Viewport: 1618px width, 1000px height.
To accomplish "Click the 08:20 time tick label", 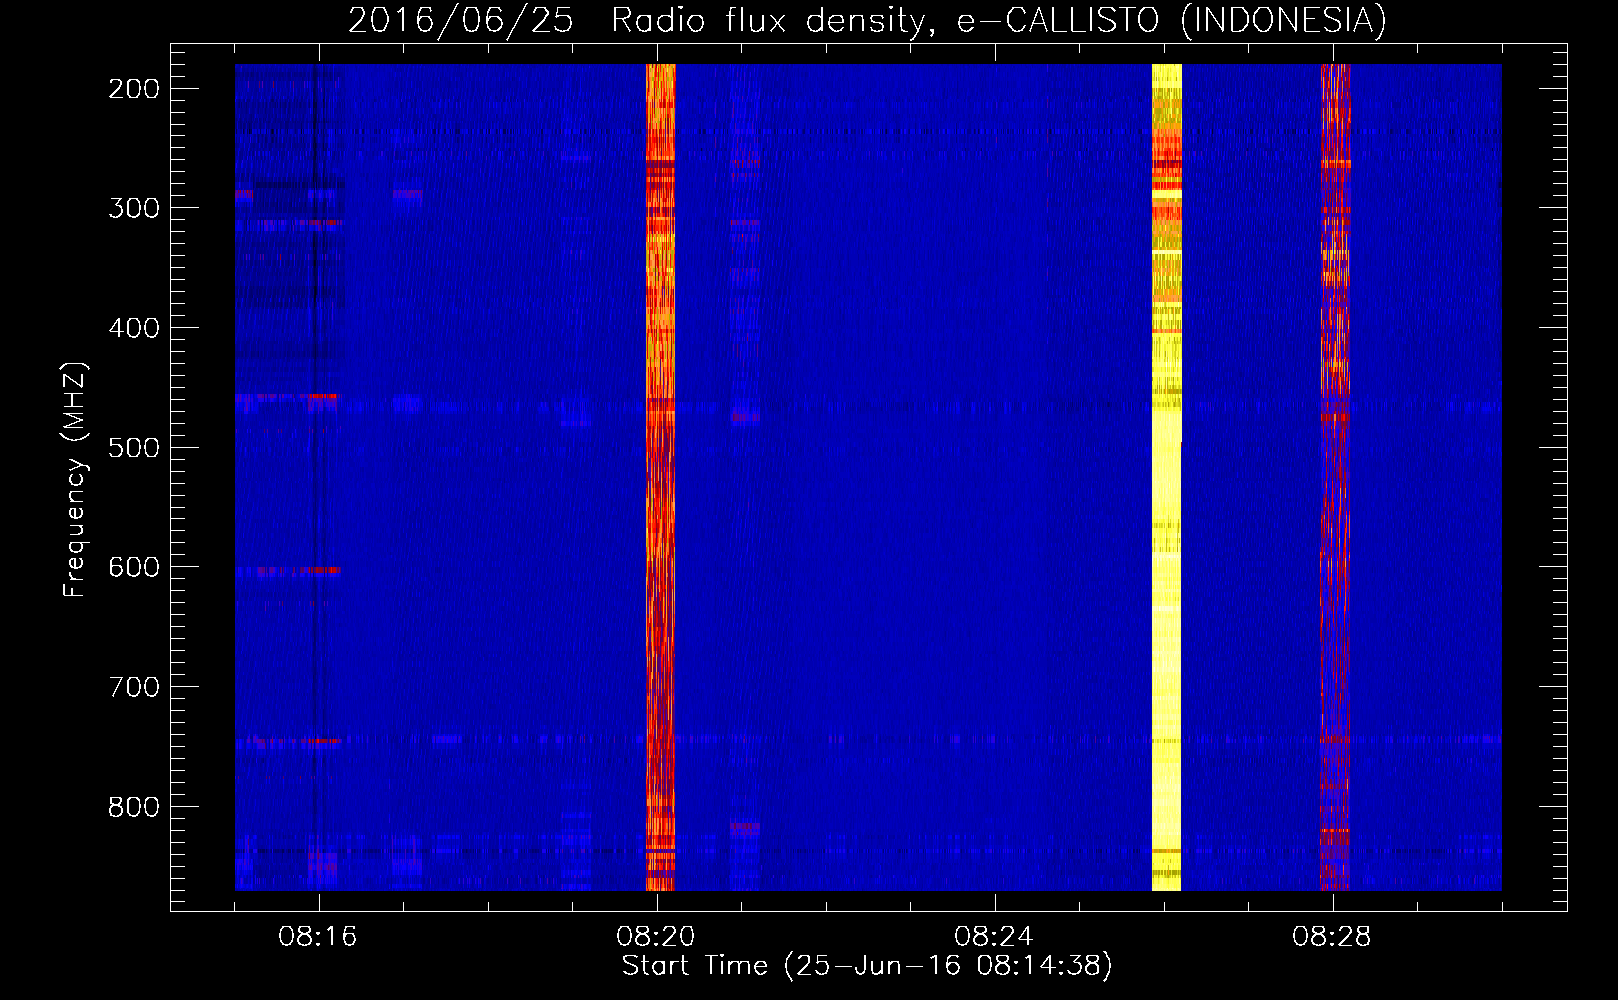I will click(x=656, y=937).
